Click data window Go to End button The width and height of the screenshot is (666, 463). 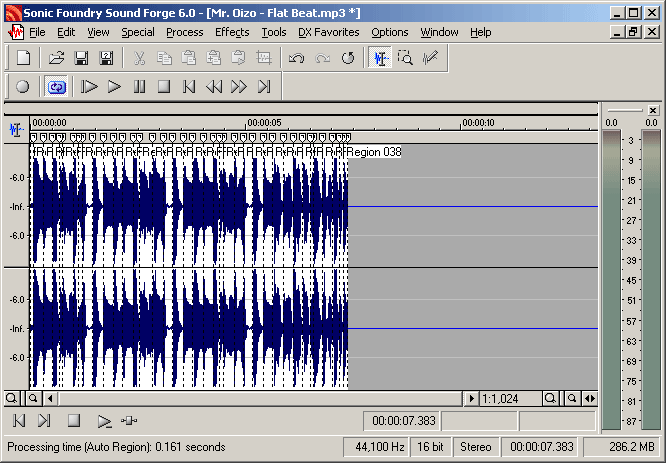click(44, 421)
